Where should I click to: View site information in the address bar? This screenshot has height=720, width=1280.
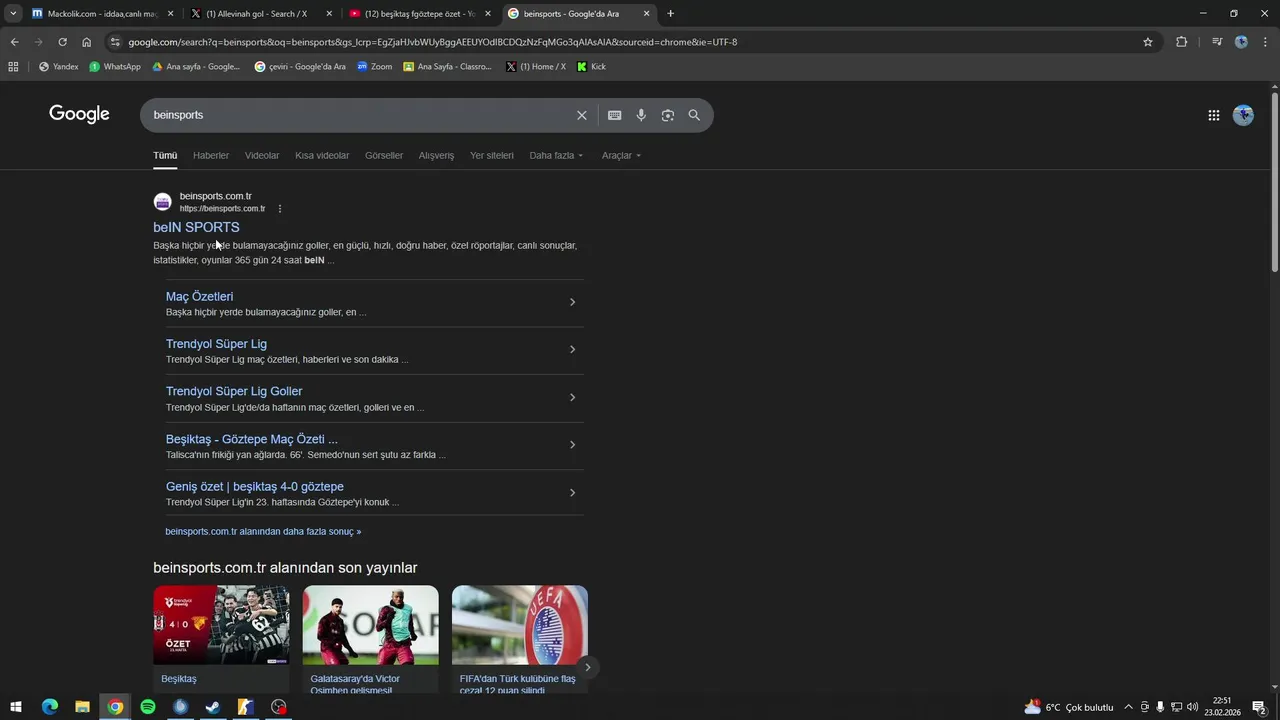pos(116,42)
